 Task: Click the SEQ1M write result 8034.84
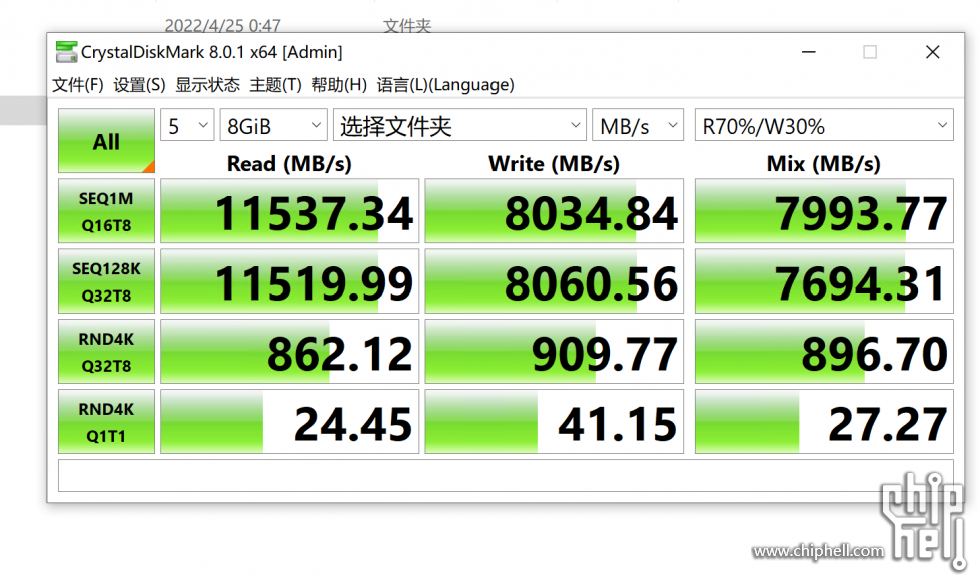554,211
